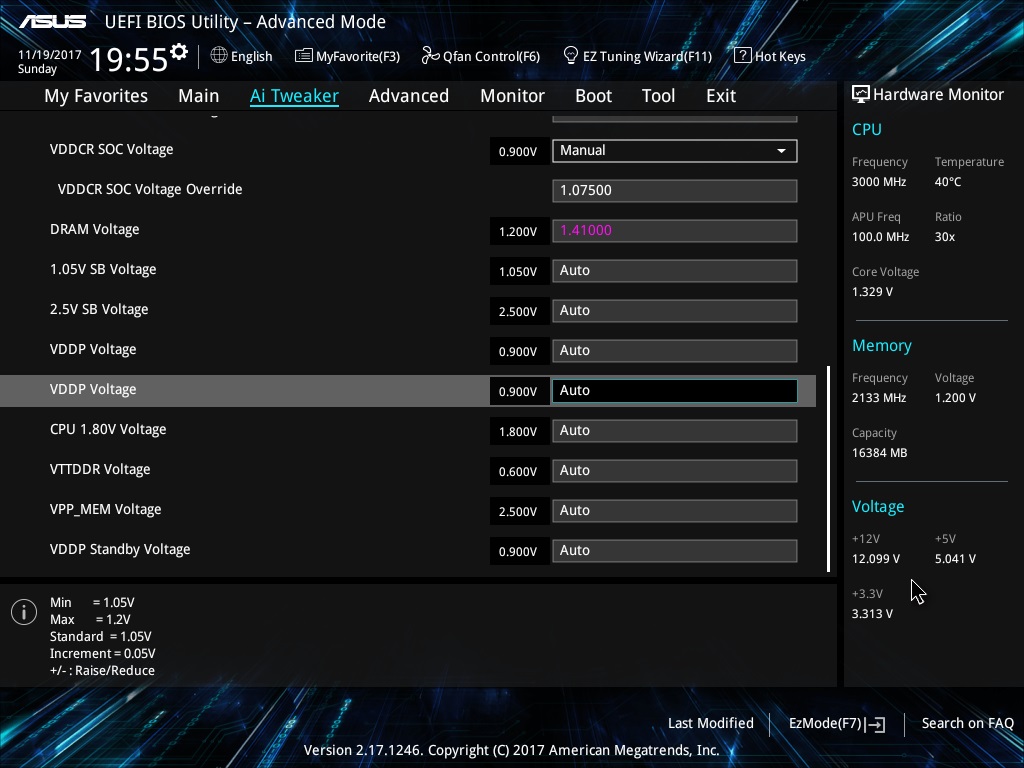The width and height of the screenshot is (1024, 768).
Task: Click the 1.05V SB Voltage label
Action: 103,269
